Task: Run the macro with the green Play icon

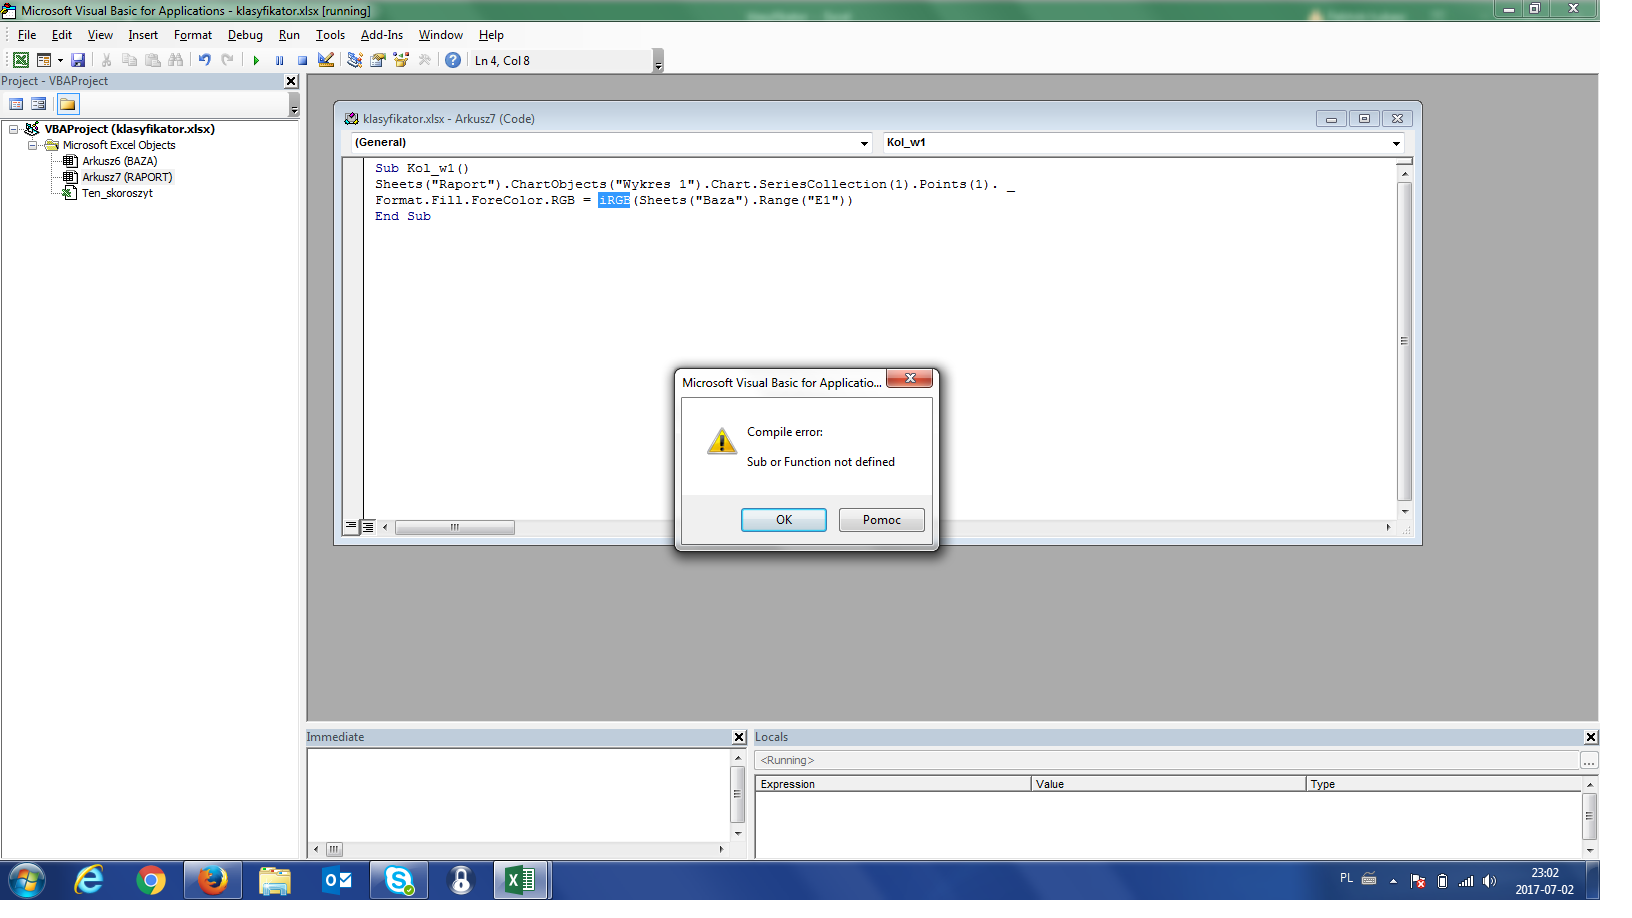Action: click(256, 60)
